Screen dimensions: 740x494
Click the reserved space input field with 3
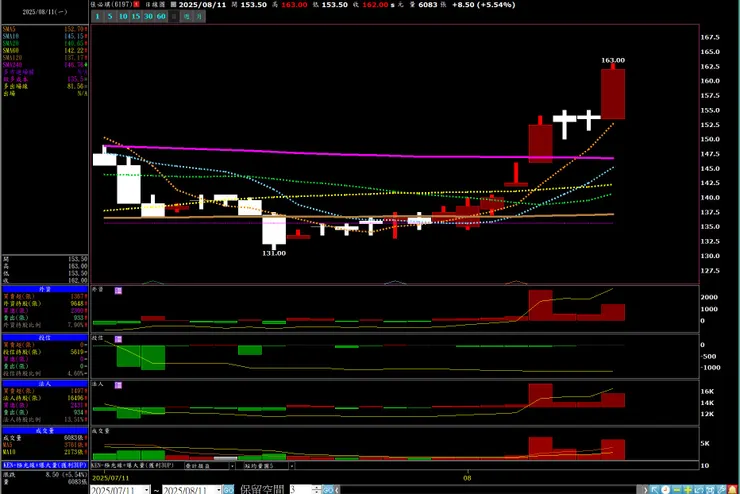point(301,490)
